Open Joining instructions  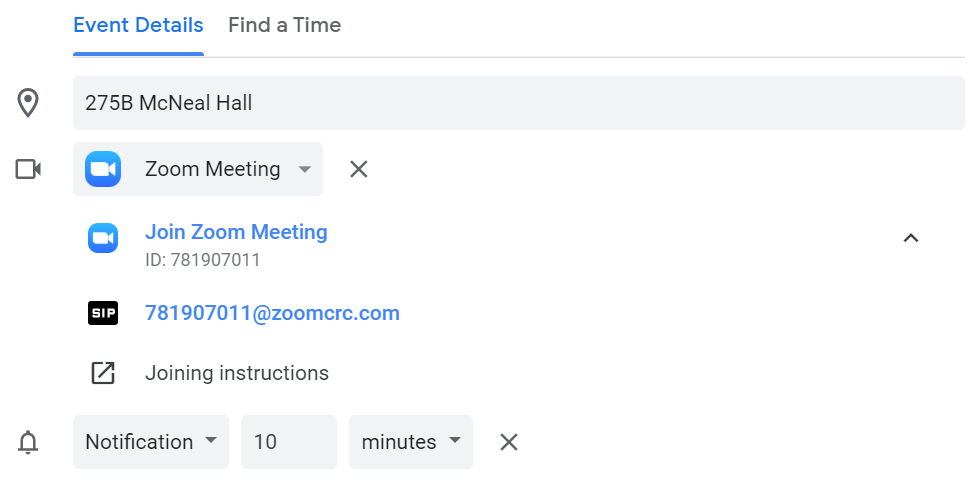pyautogui.click(x=237, y=373)
